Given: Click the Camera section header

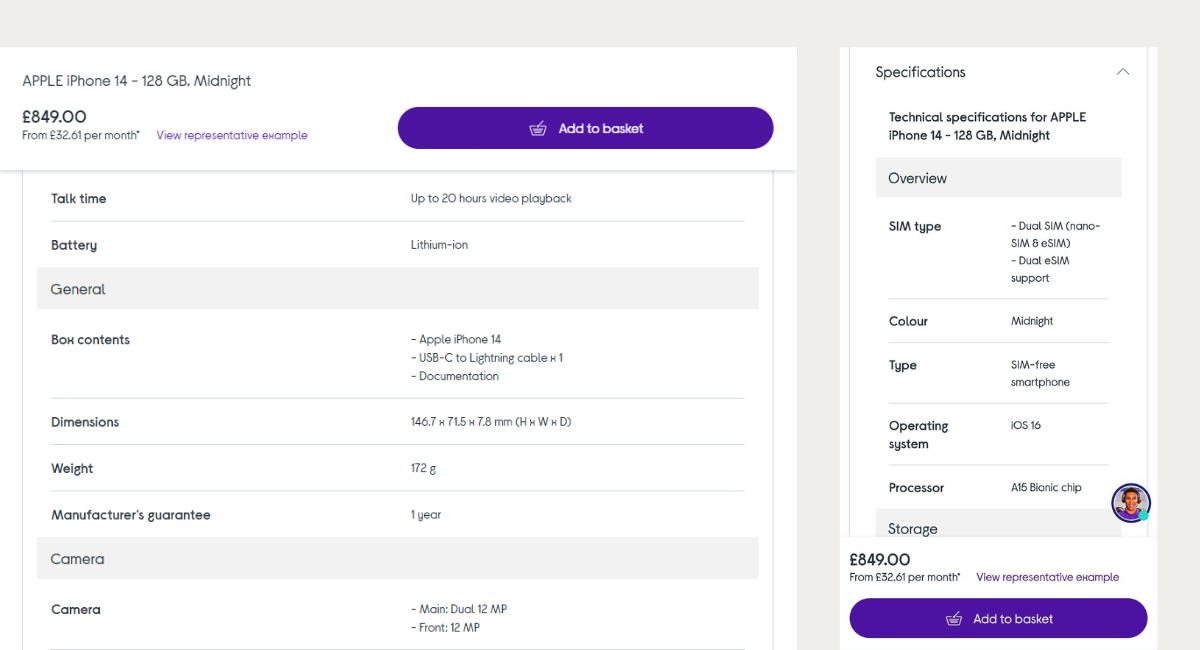Looking at the screenshot, I should (398, 559).
